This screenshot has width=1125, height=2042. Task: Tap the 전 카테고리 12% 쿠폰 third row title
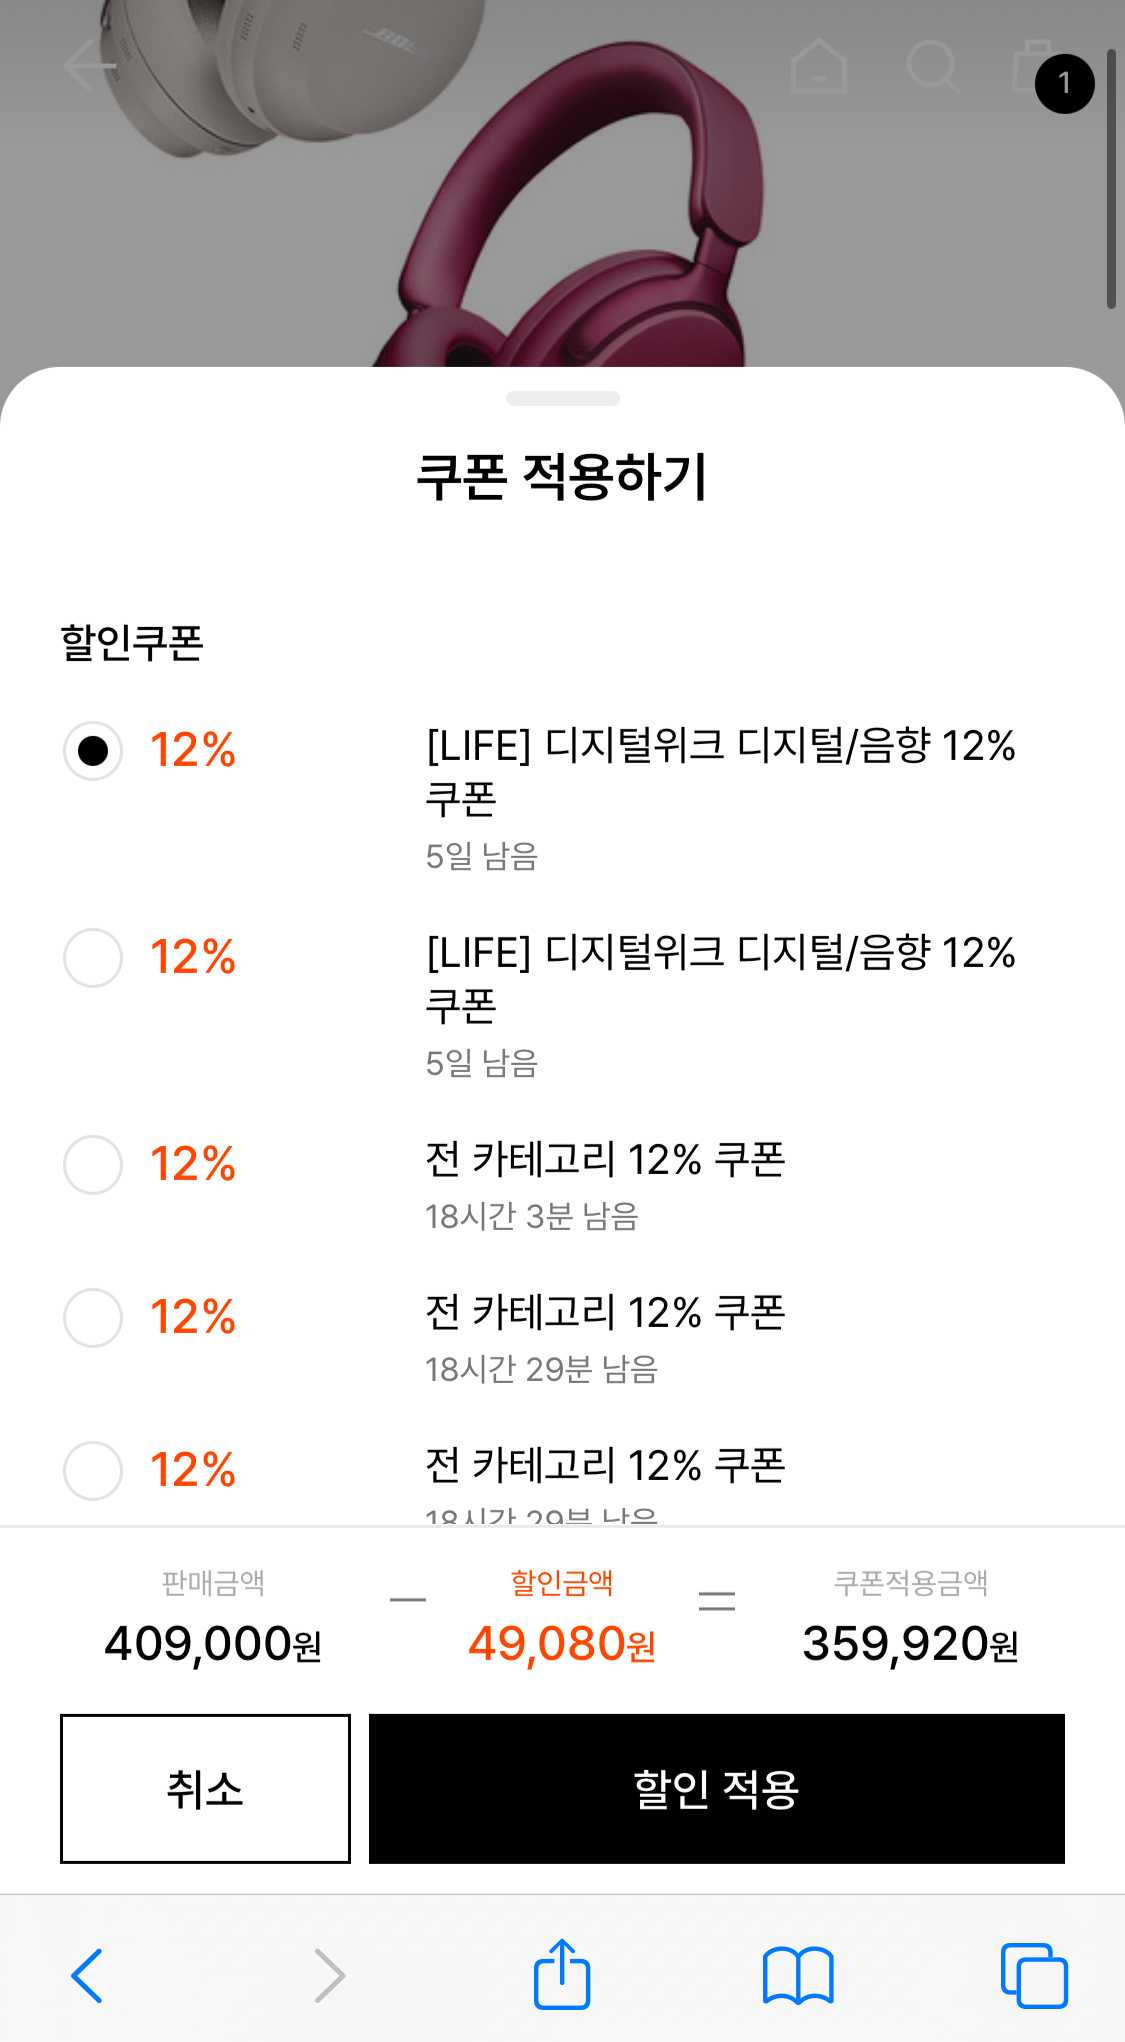click(605, 1160)
